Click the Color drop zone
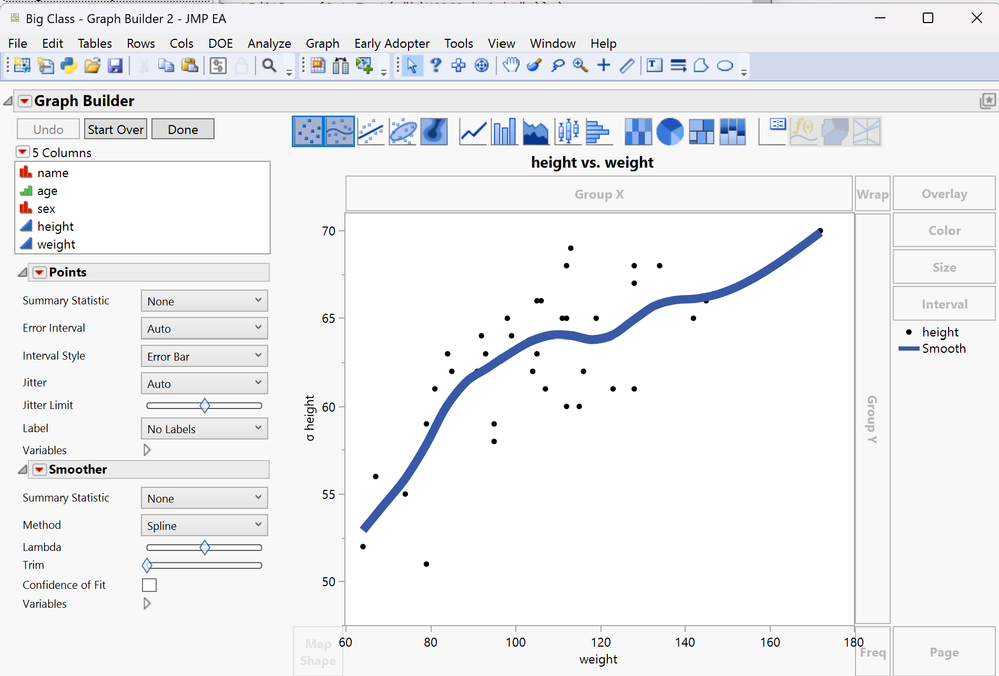This screenshot has height=676, width=999. click(944, 231)
